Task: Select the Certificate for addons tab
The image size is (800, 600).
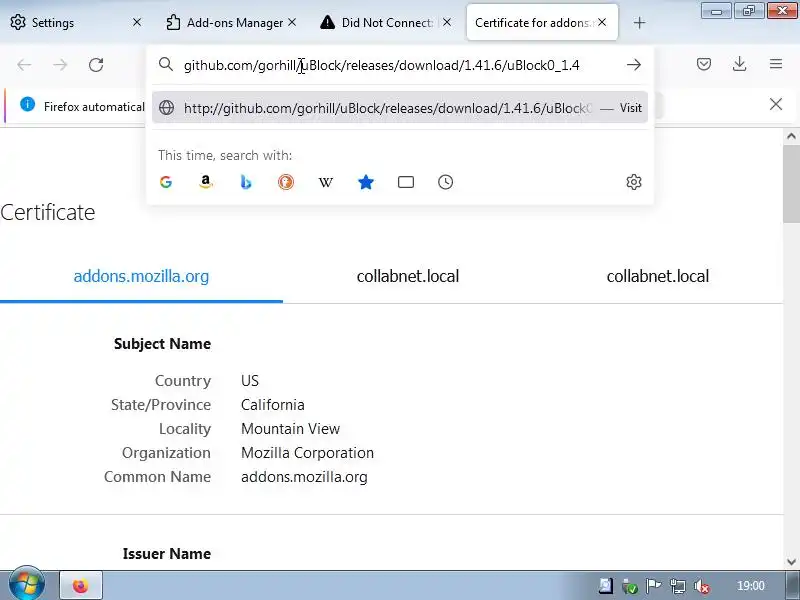Action: click(542, 22)
